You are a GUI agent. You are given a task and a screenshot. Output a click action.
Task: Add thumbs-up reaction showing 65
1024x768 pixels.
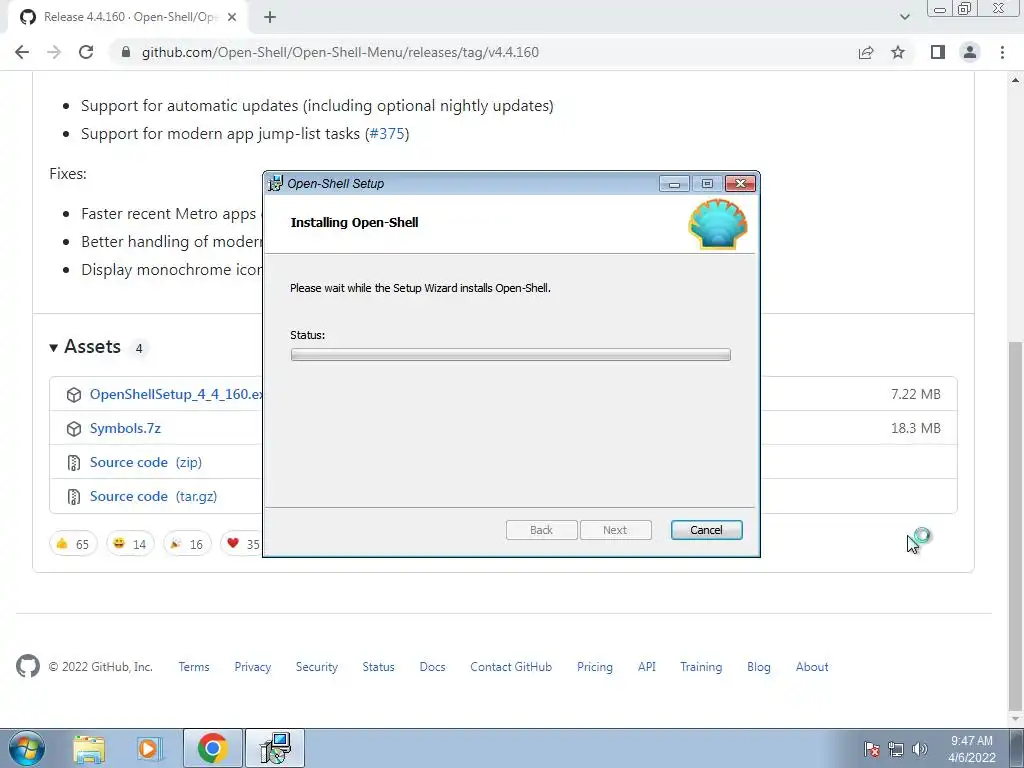click(x=73, y=544)
